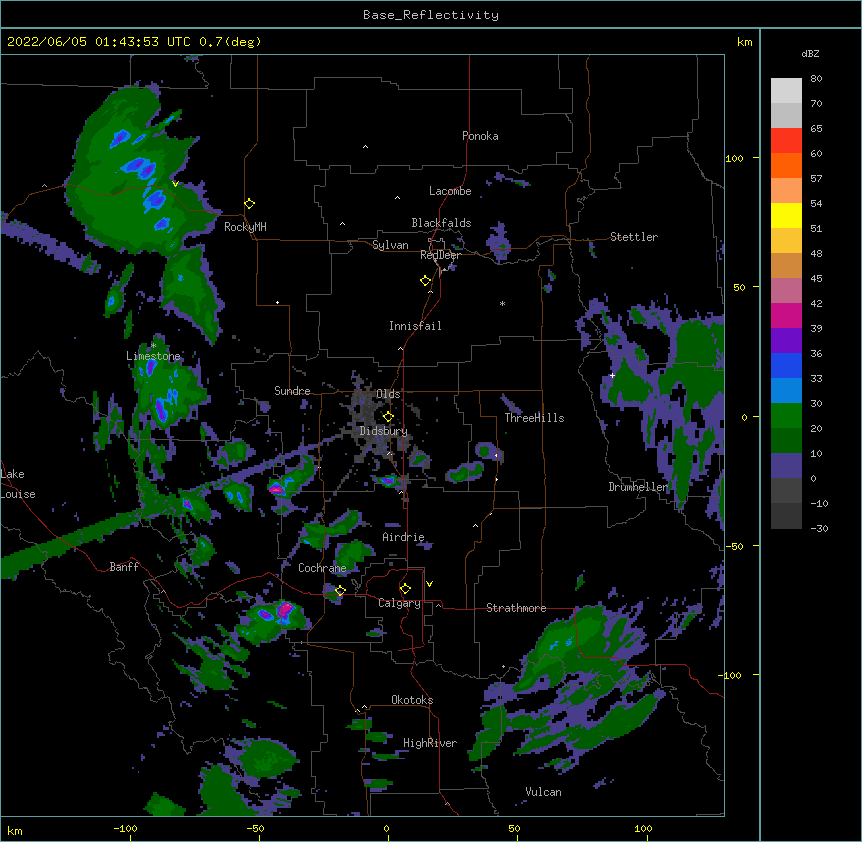This screenshot has width=862, height=842.
Task: Click the Olds label
Action: pyautogui.click(x=388, y=394)
